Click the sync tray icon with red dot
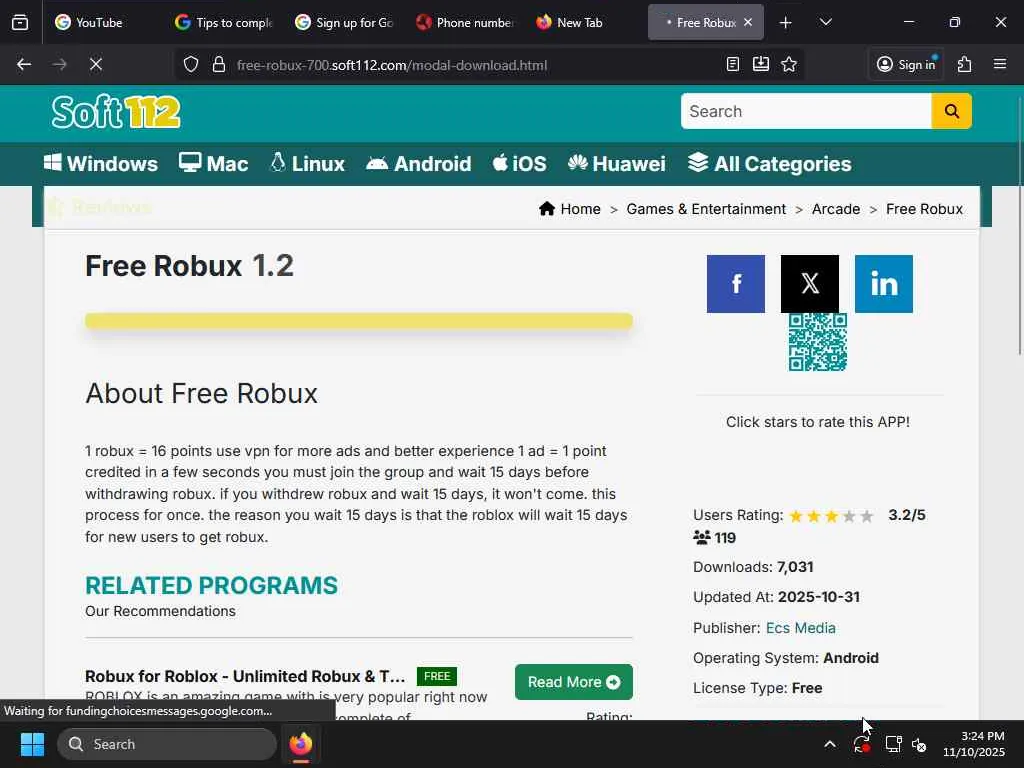The image size is (1024, 768). [x=861, y=744]
